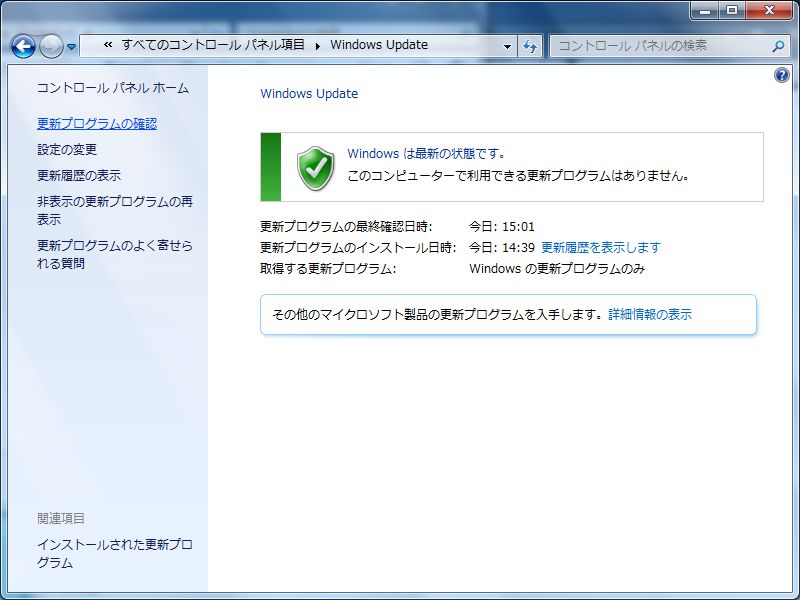The image size is (800, 600).
Task: Open the recent pages dropdown arrow
Action: coord(71,47)
